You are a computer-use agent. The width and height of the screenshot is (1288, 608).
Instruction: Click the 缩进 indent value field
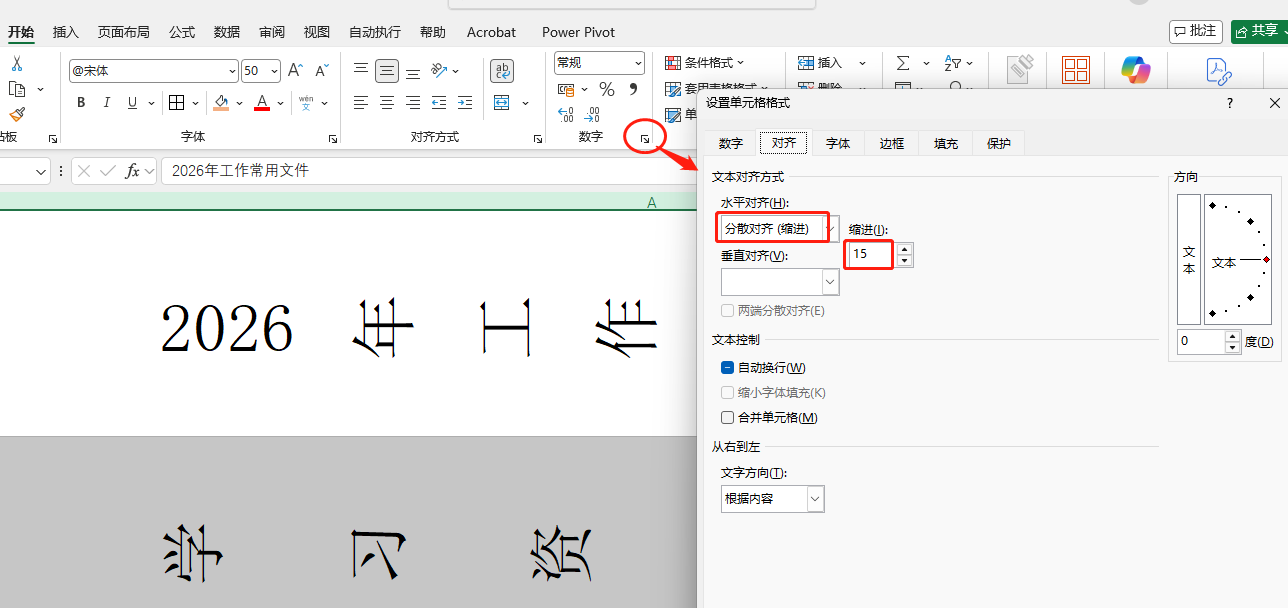click(x=870, y=255)
